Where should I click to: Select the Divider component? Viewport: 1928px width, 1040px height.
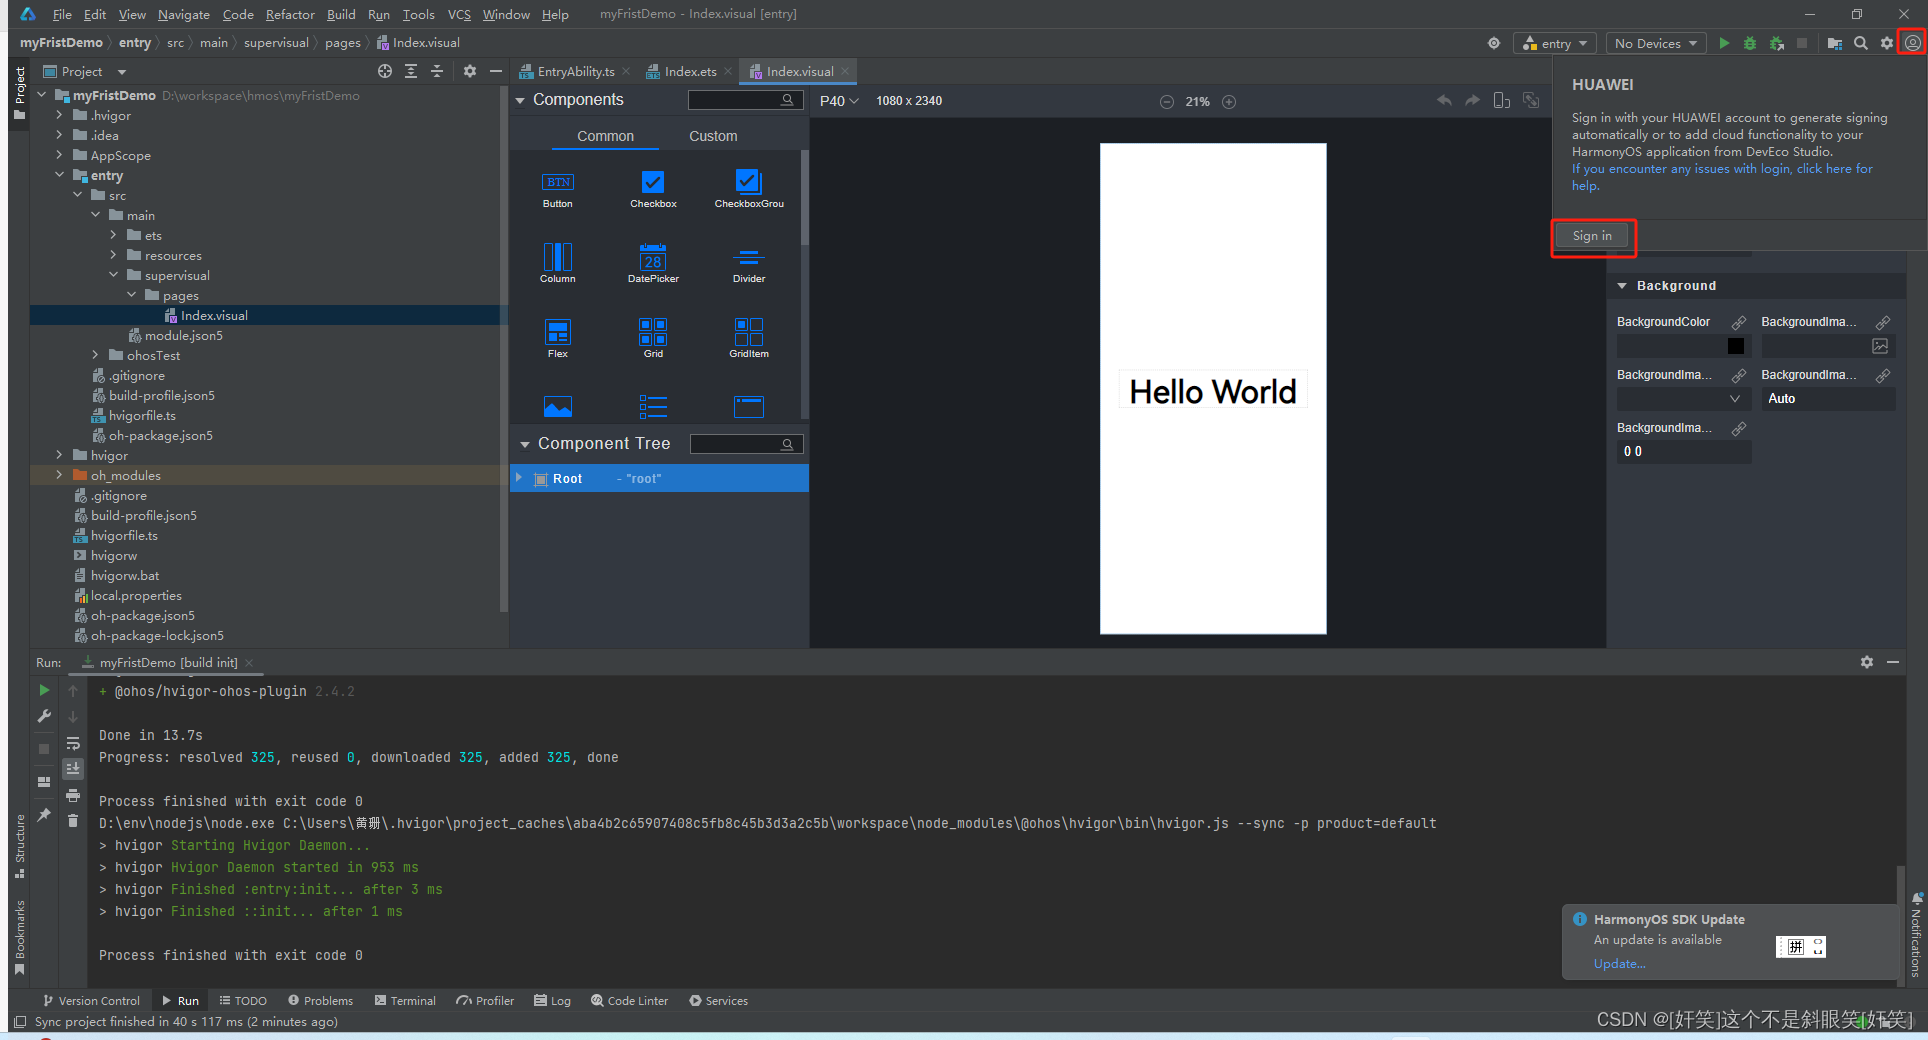(x=749, y=263)
